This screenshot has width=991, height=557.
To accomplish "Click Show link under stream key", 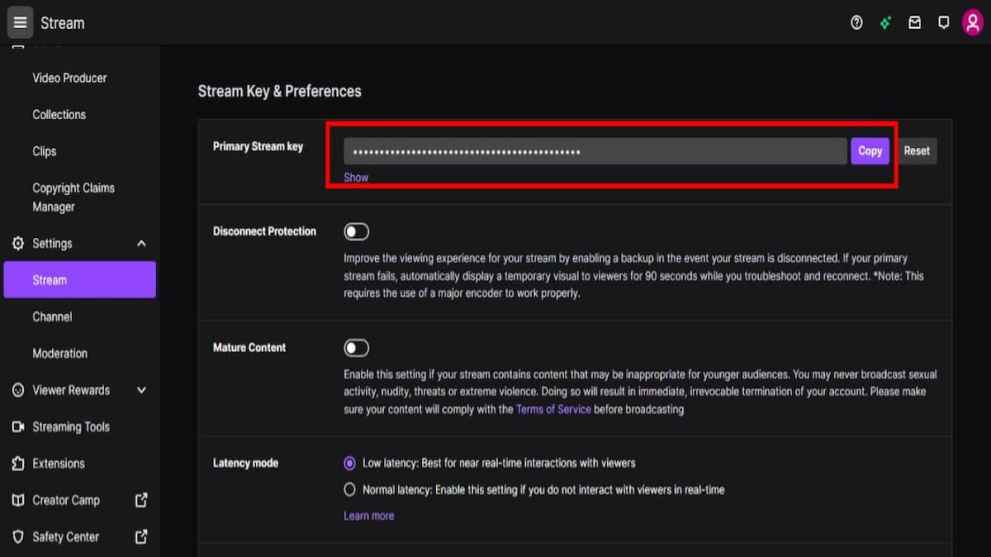I will (356, 177).
